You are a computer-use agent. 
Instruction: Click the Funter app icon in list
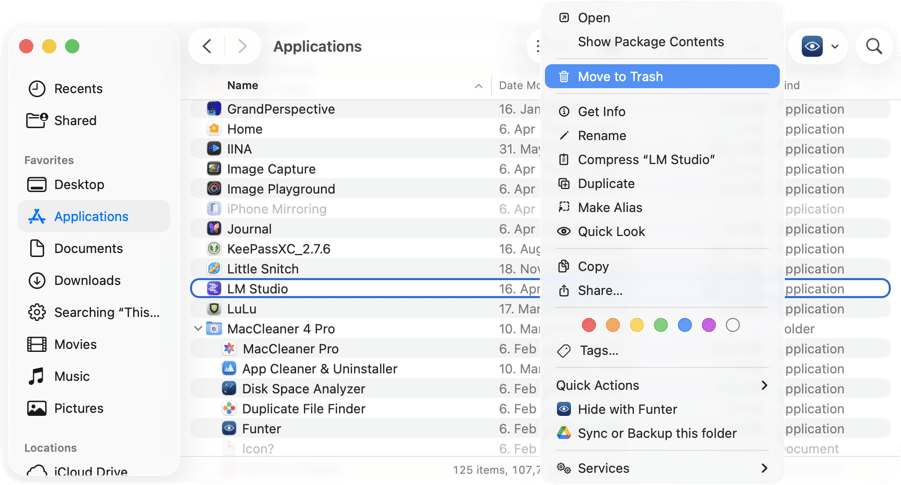pyautogui.click(x=229, y=428)
